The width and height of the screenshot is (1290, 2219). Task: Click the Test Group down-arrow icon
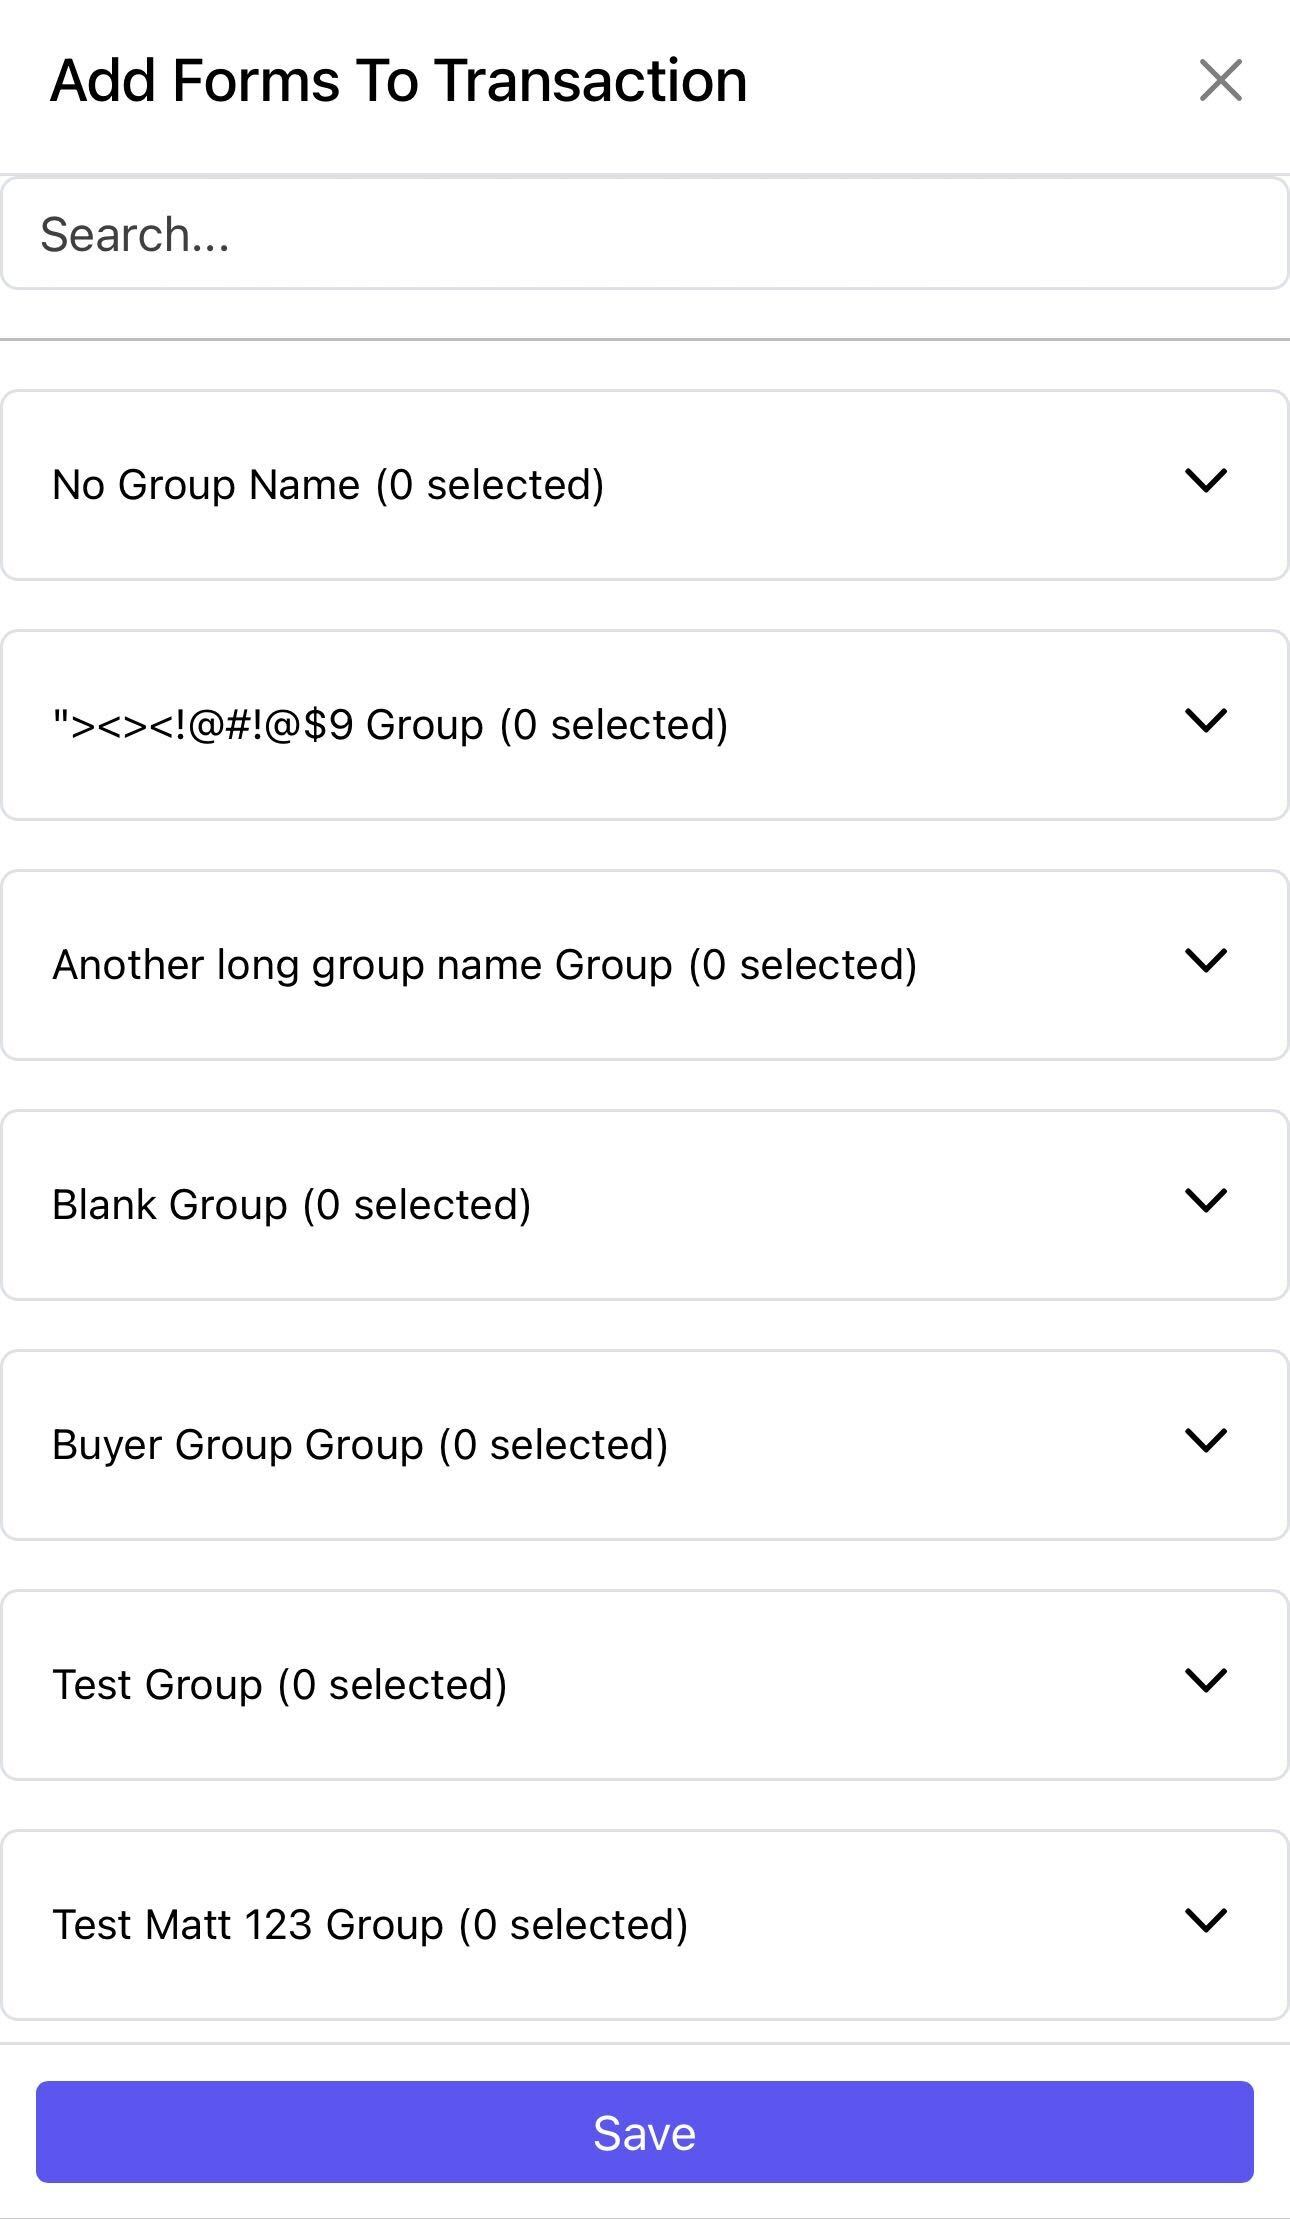[1205, 1681]
